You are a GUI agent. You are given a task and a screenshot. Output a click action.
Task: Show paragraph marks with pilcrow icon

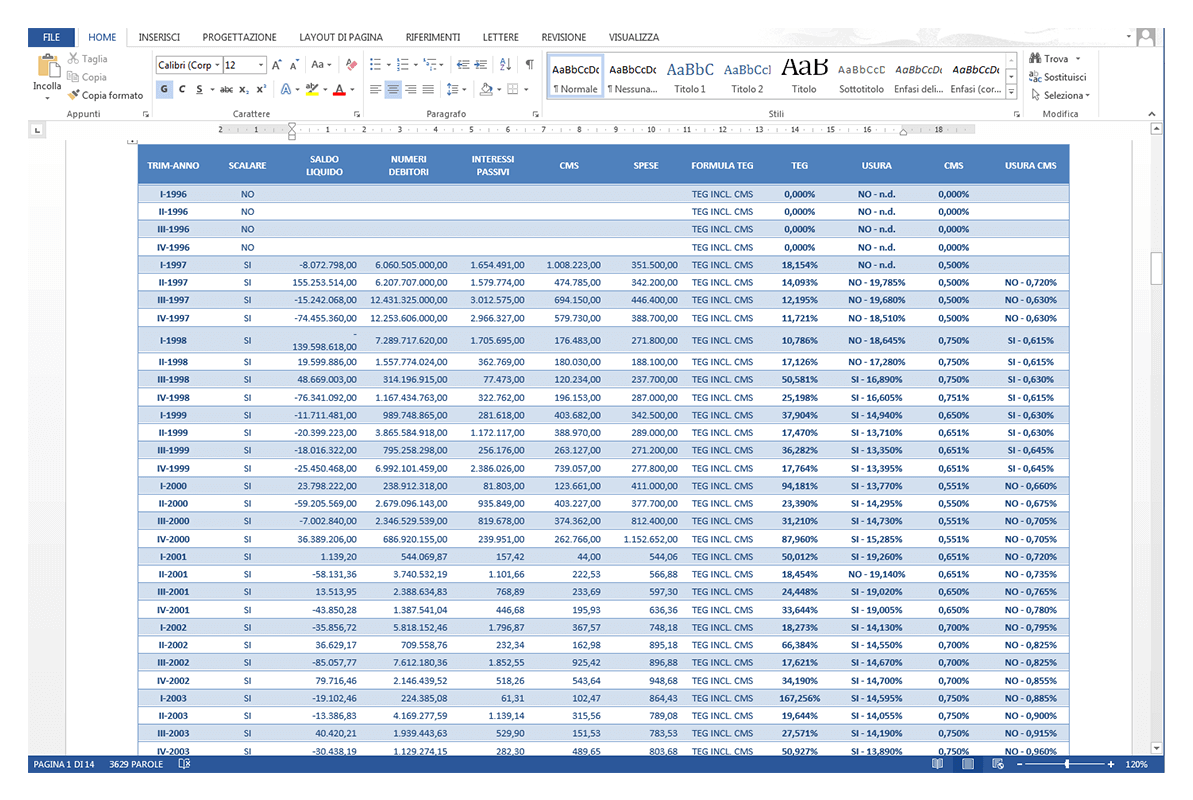(530, 65)
